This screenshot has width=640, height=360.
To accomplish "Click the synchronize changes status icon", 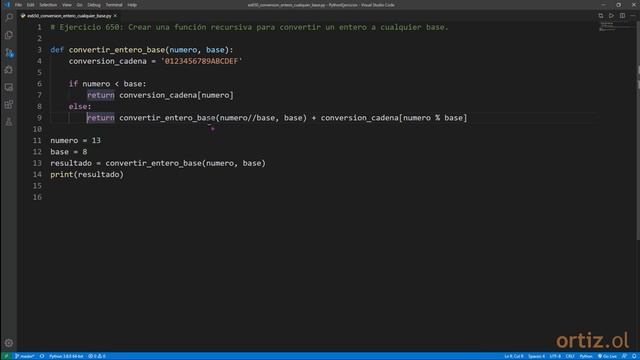I will [42, 356].
